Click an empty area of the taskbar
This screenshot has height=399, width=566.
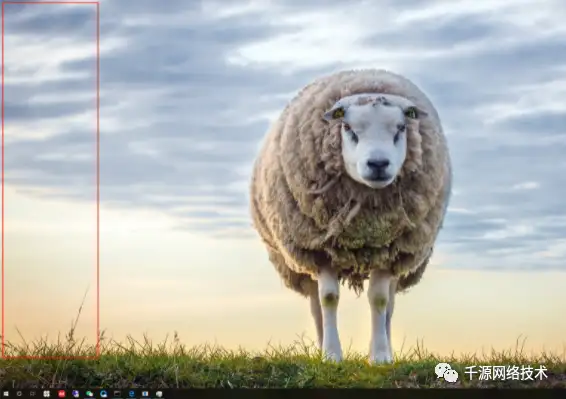point(325,394)
